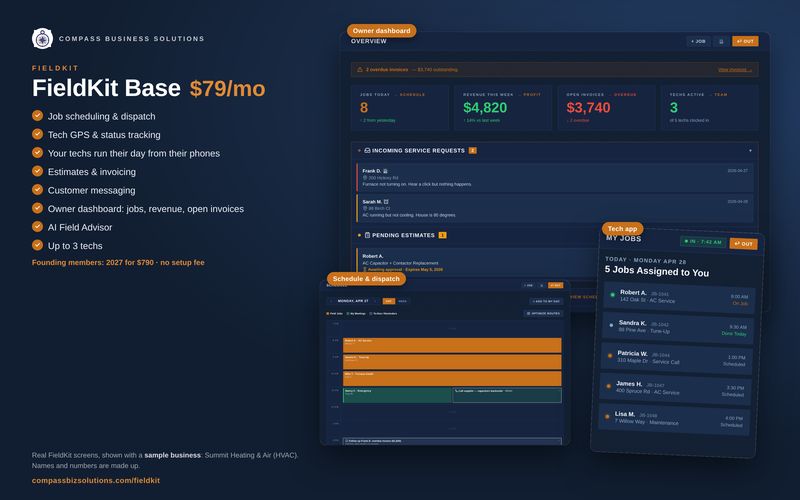Open compassbizsolutions.com/fieldkit link
This screenshot has width=800, height=500.
(x=96, y=480)
